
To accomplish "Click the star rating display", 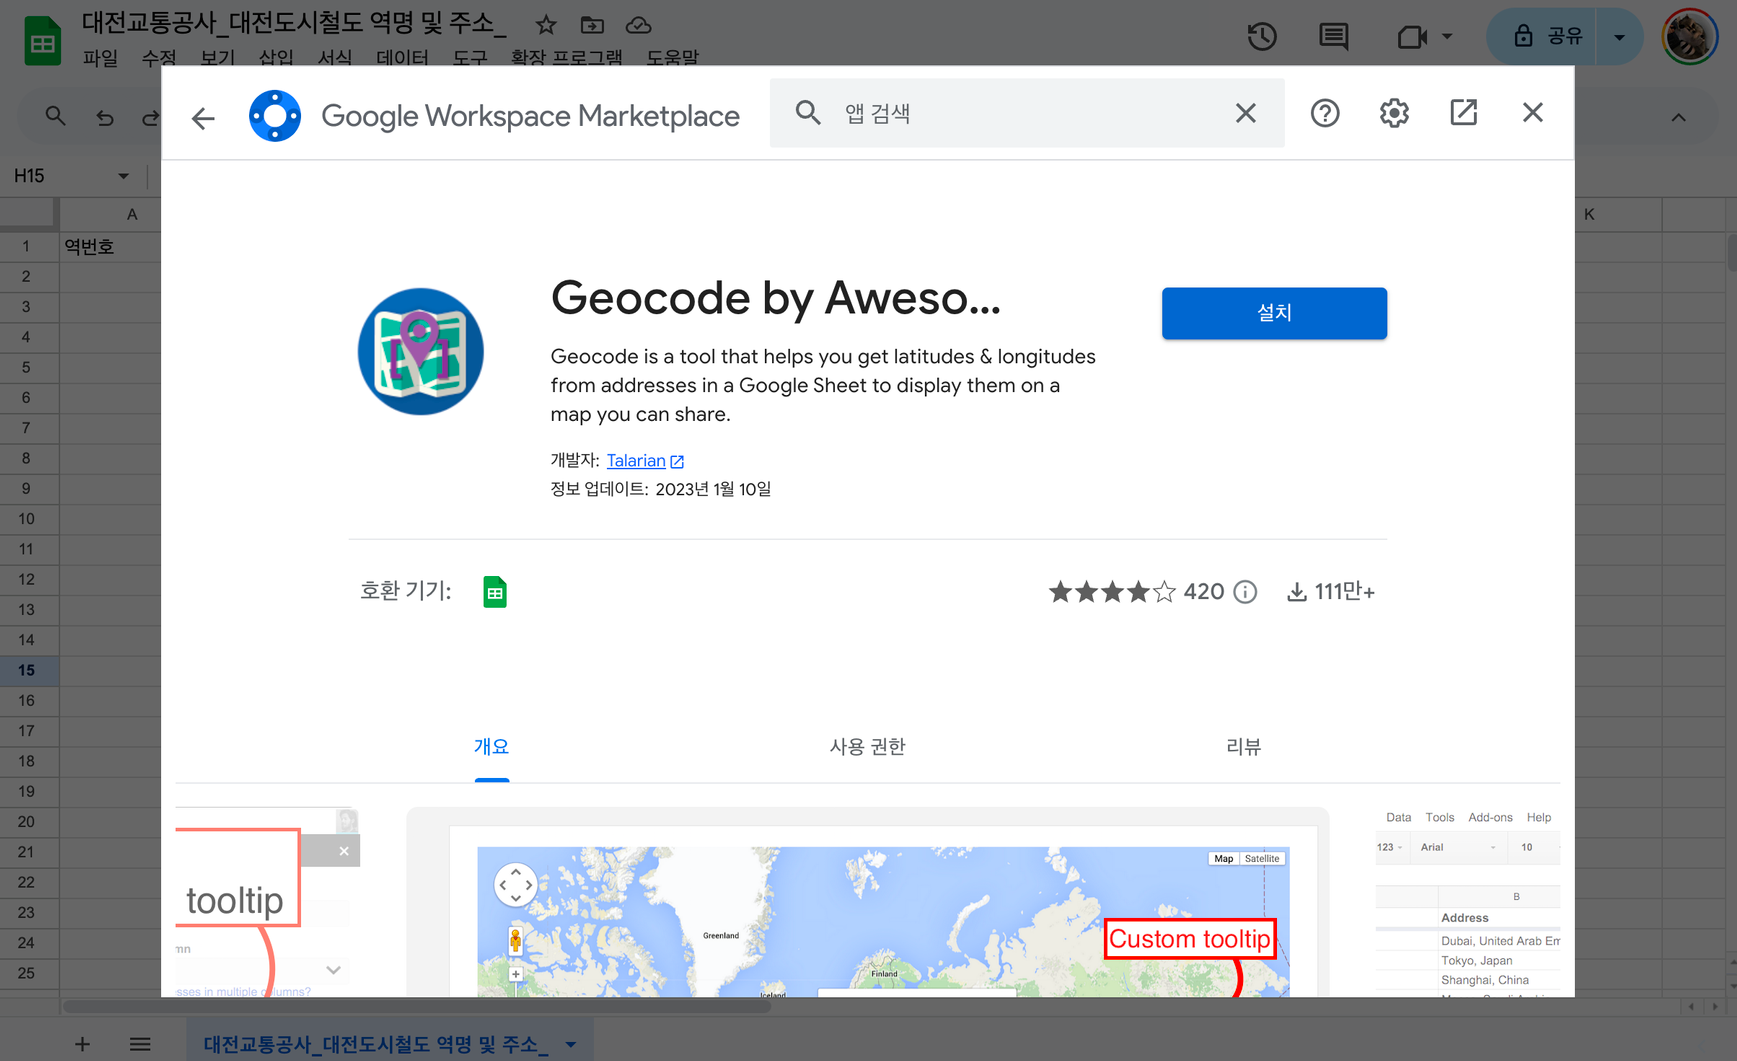I will tap(1111, 592).
